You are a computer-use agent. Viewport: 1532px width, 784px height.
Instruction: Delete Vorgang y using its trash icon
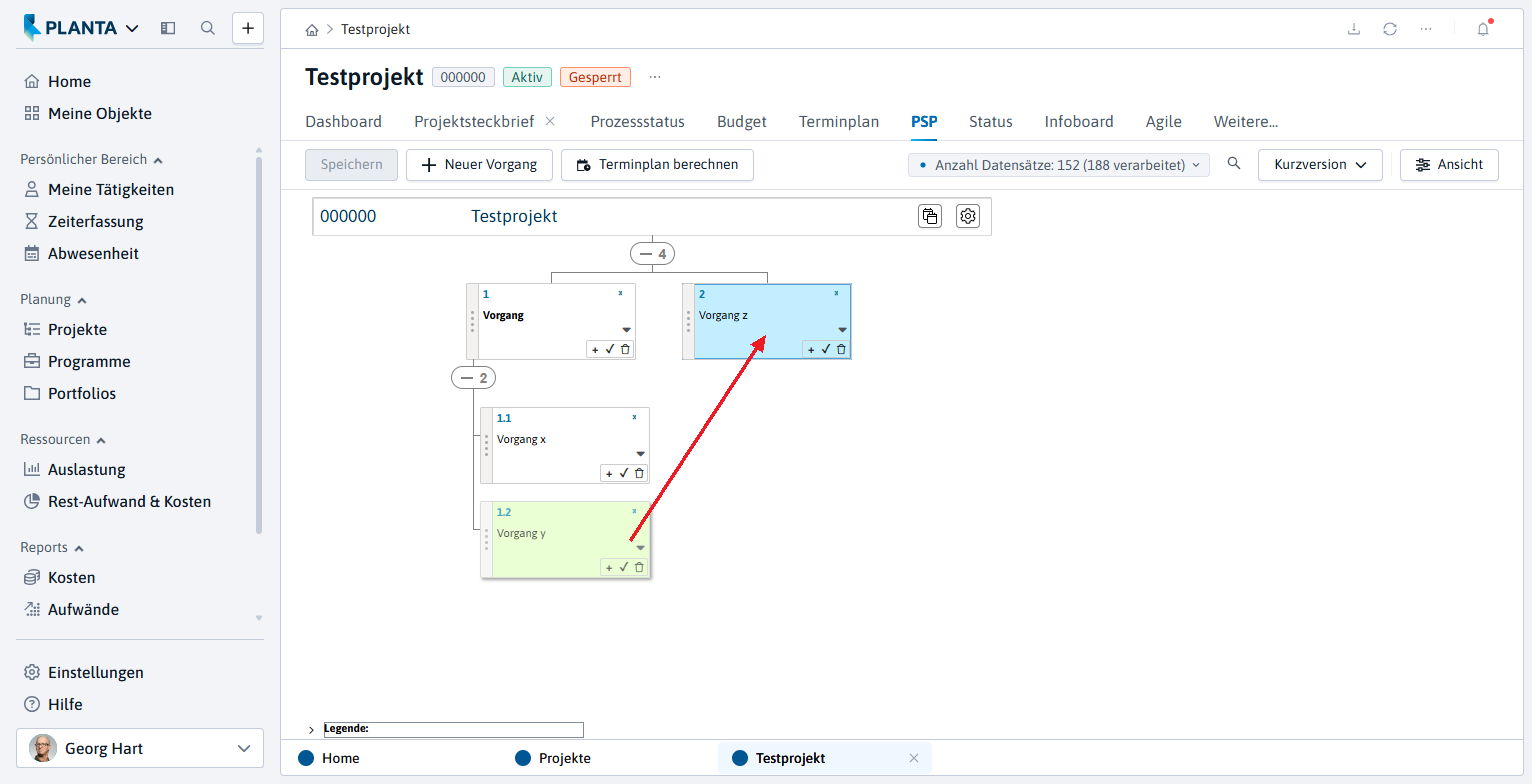639,567
